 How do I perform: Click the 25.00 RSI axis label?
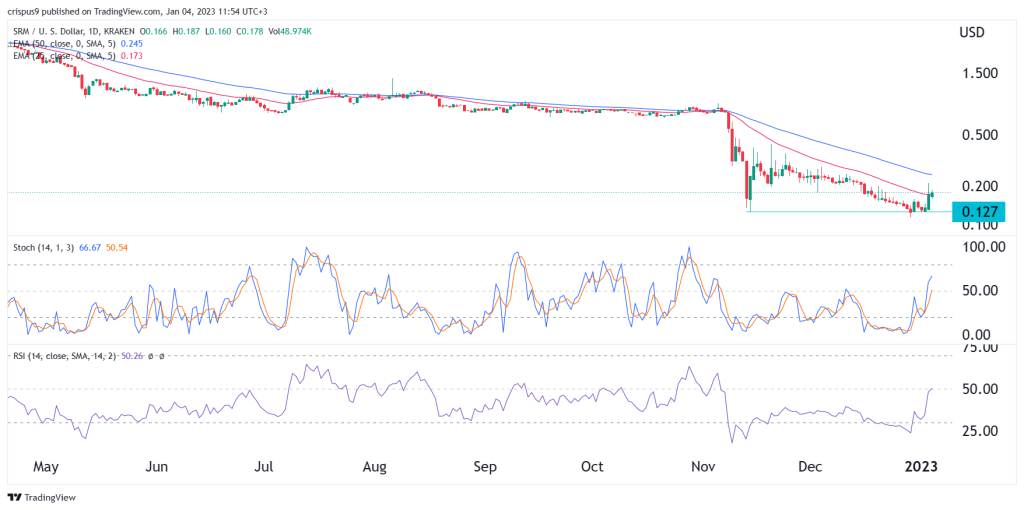(980, 431)
